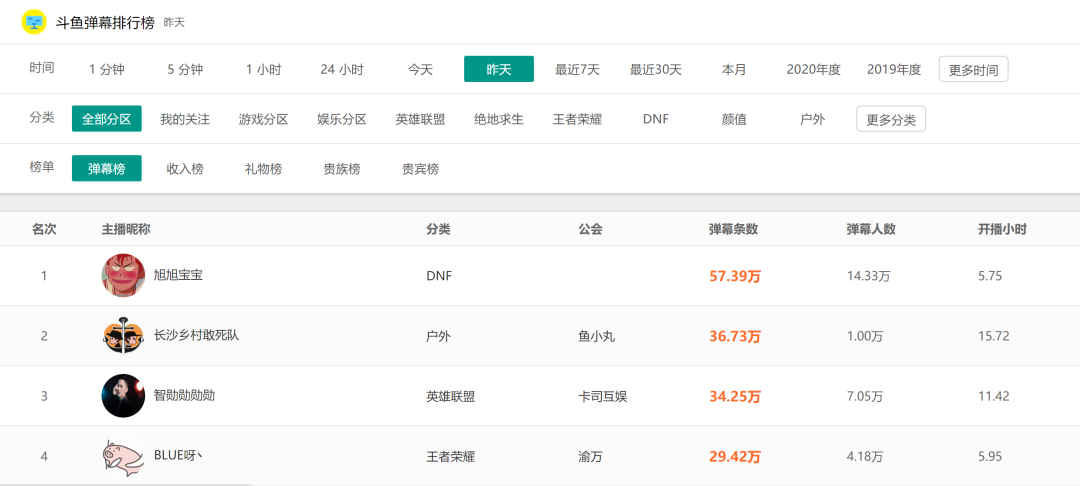Open 旭旭宝宝's avatar thumbnail
This screenshot has height=486, width=1080.
123,275
